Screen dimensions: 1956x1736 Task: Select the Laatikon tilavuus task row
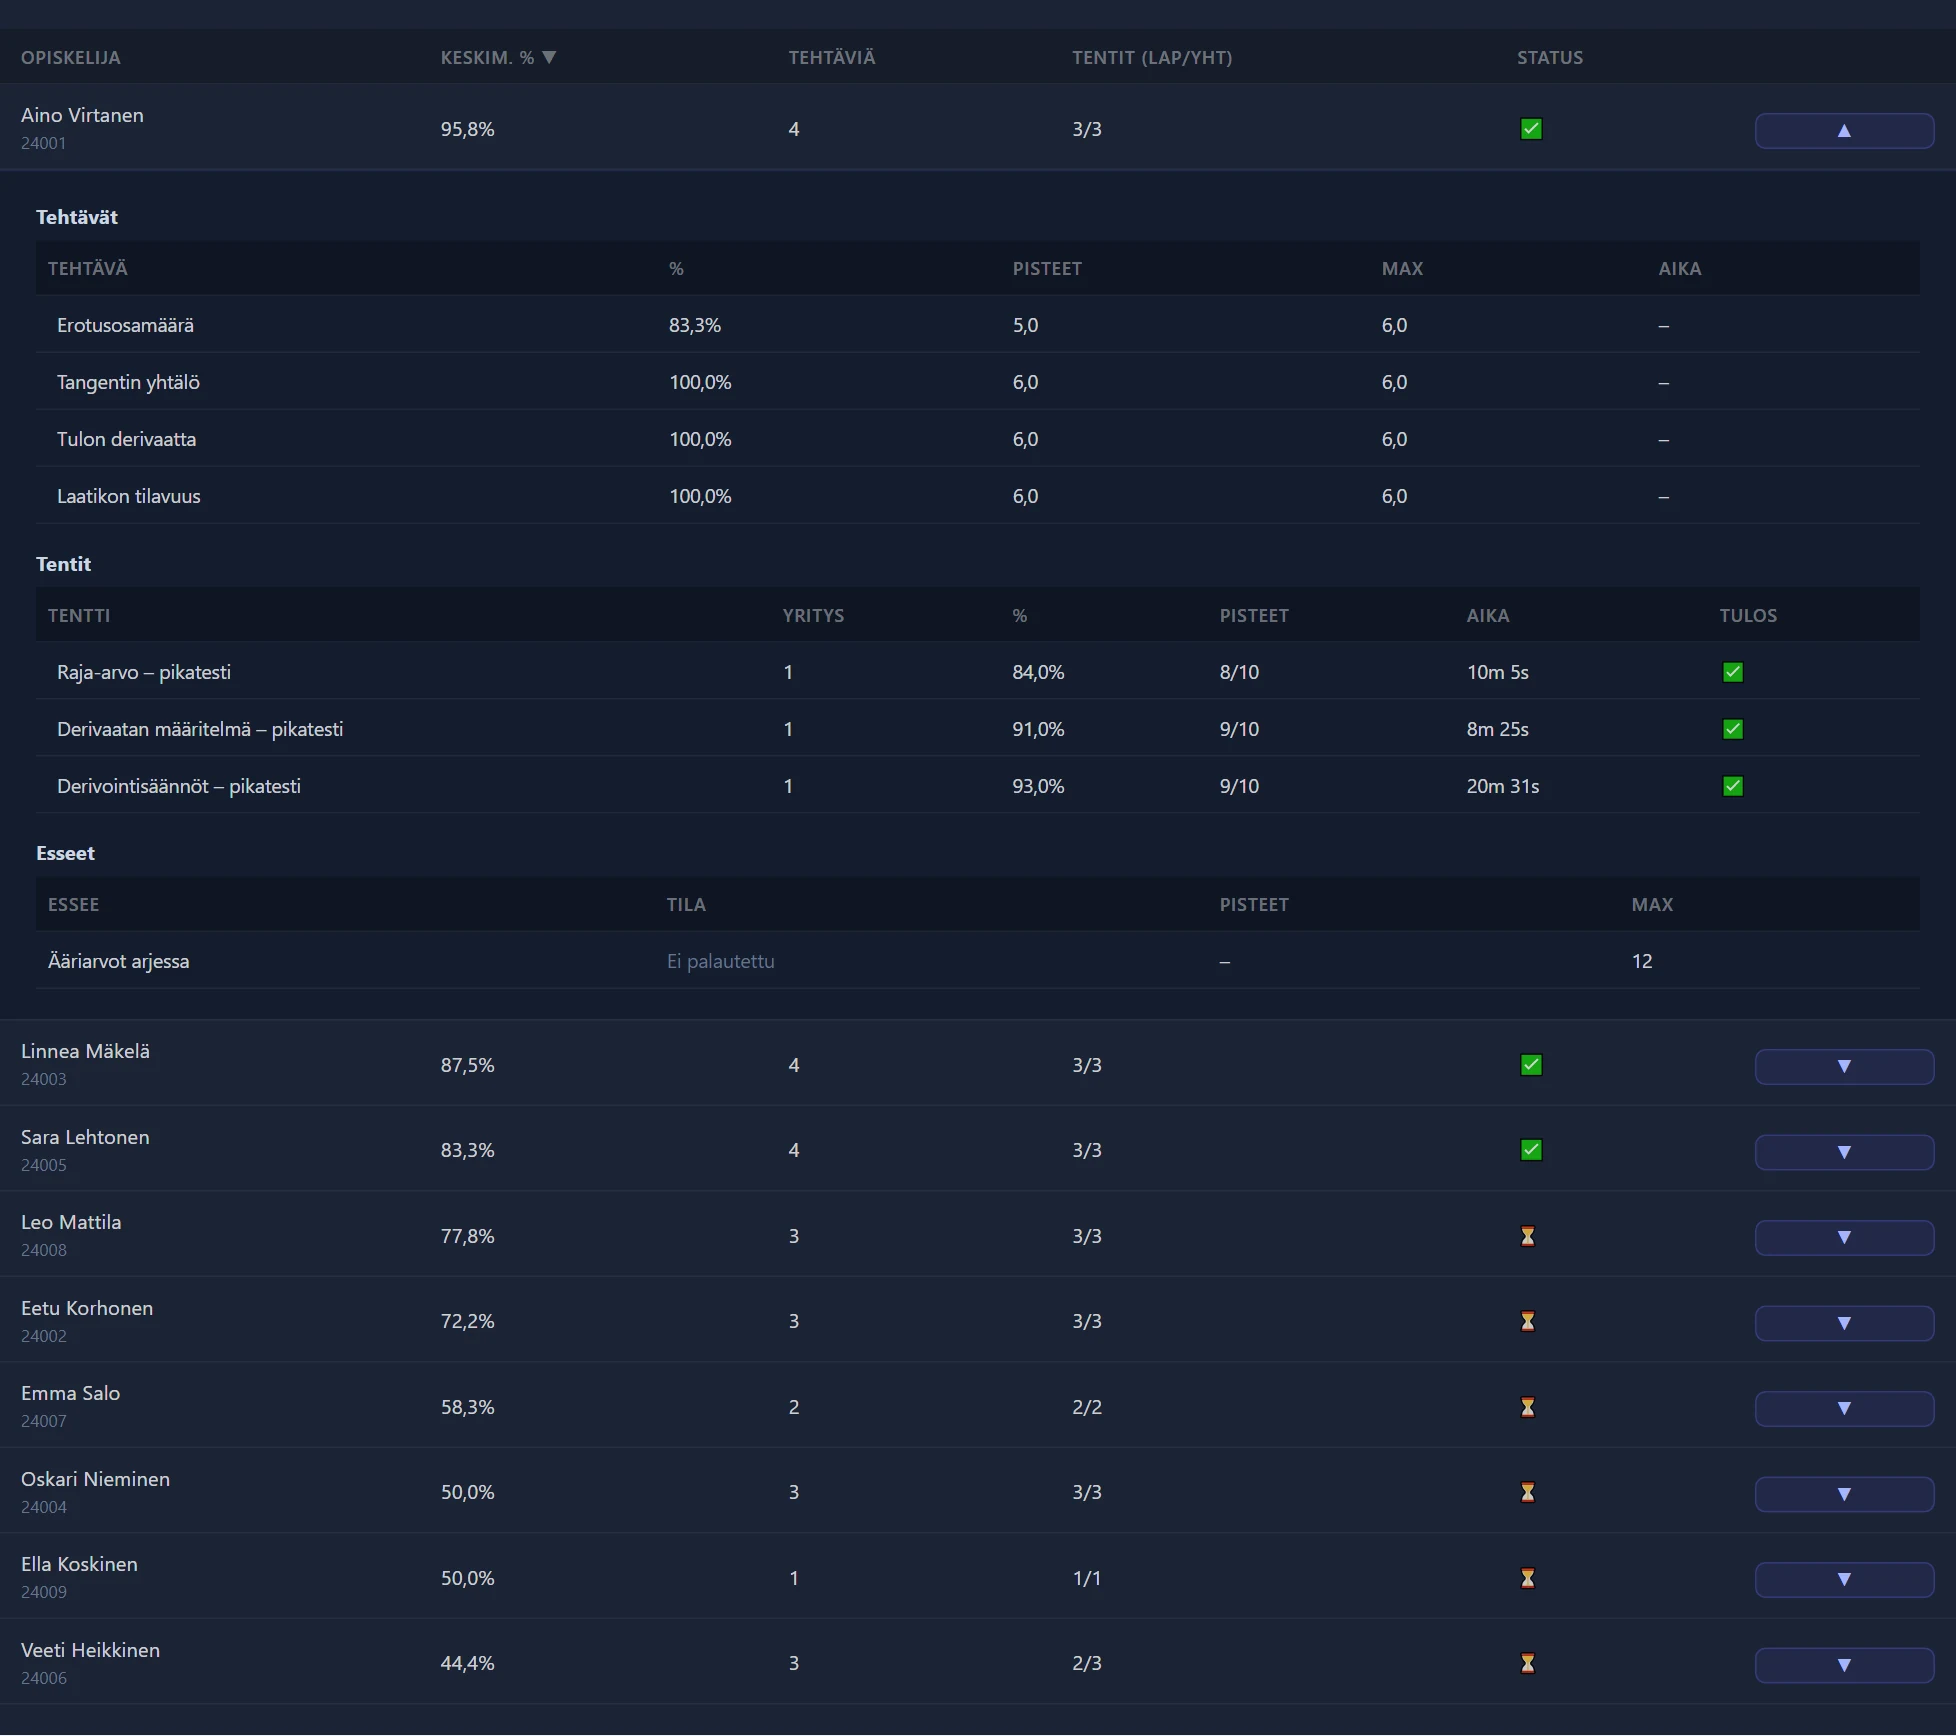pyautogui.click(x=977, y=496)
